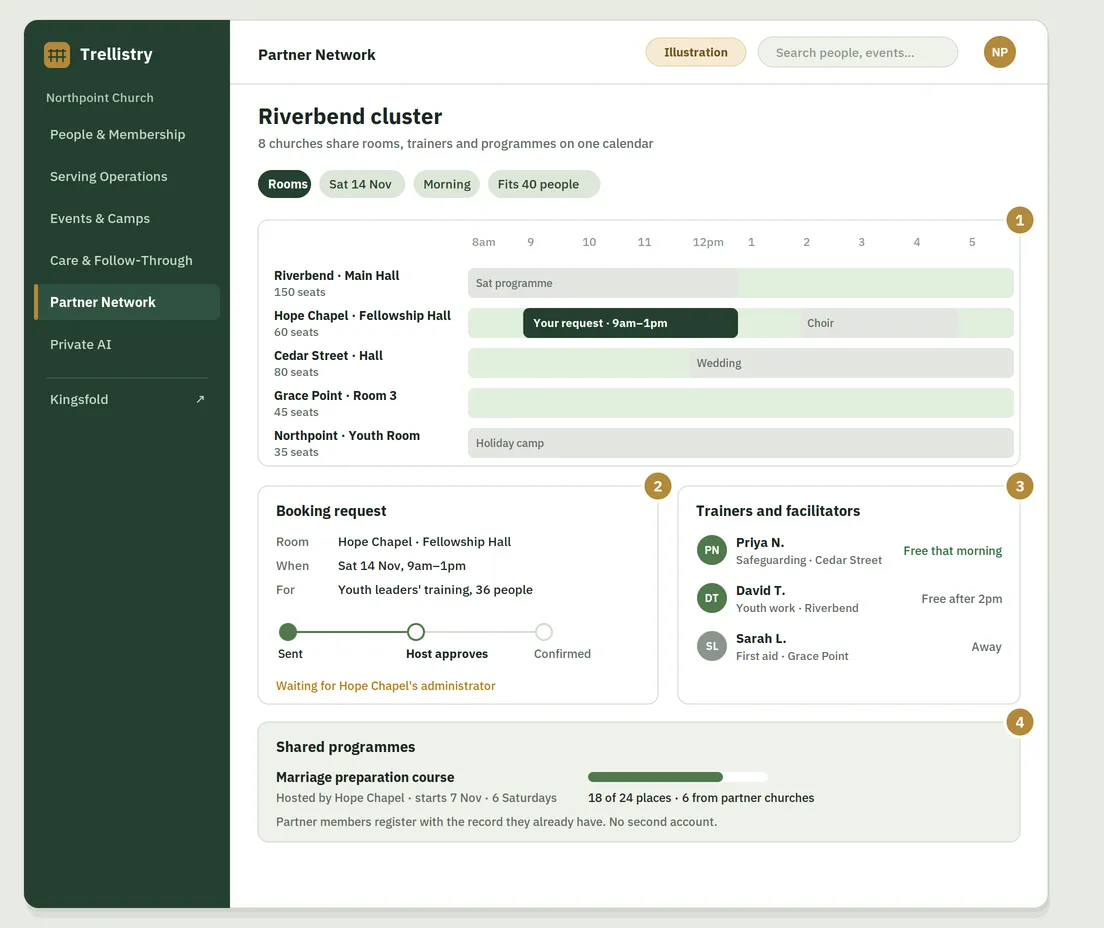
Task: Click David T.'s Free after 2pm status
Action: (962, 598)
